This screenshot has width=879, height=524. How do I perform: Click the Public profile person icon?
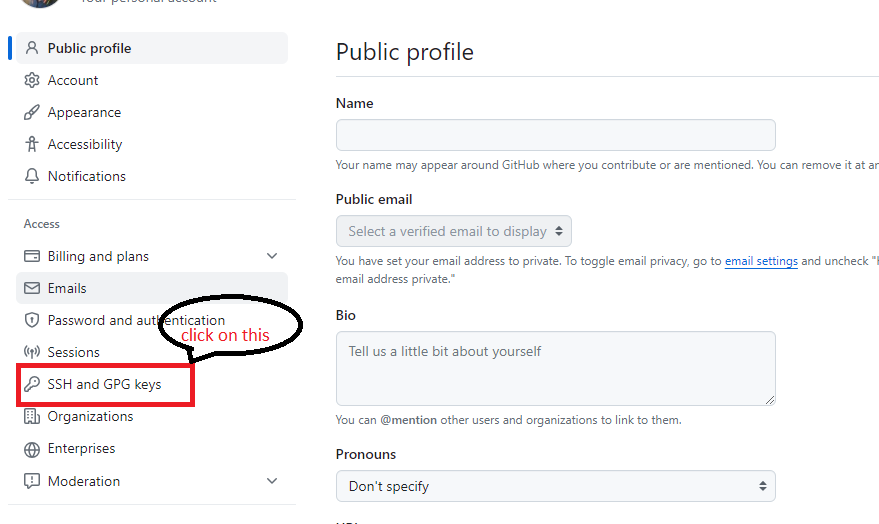click(x=32, y=48)
